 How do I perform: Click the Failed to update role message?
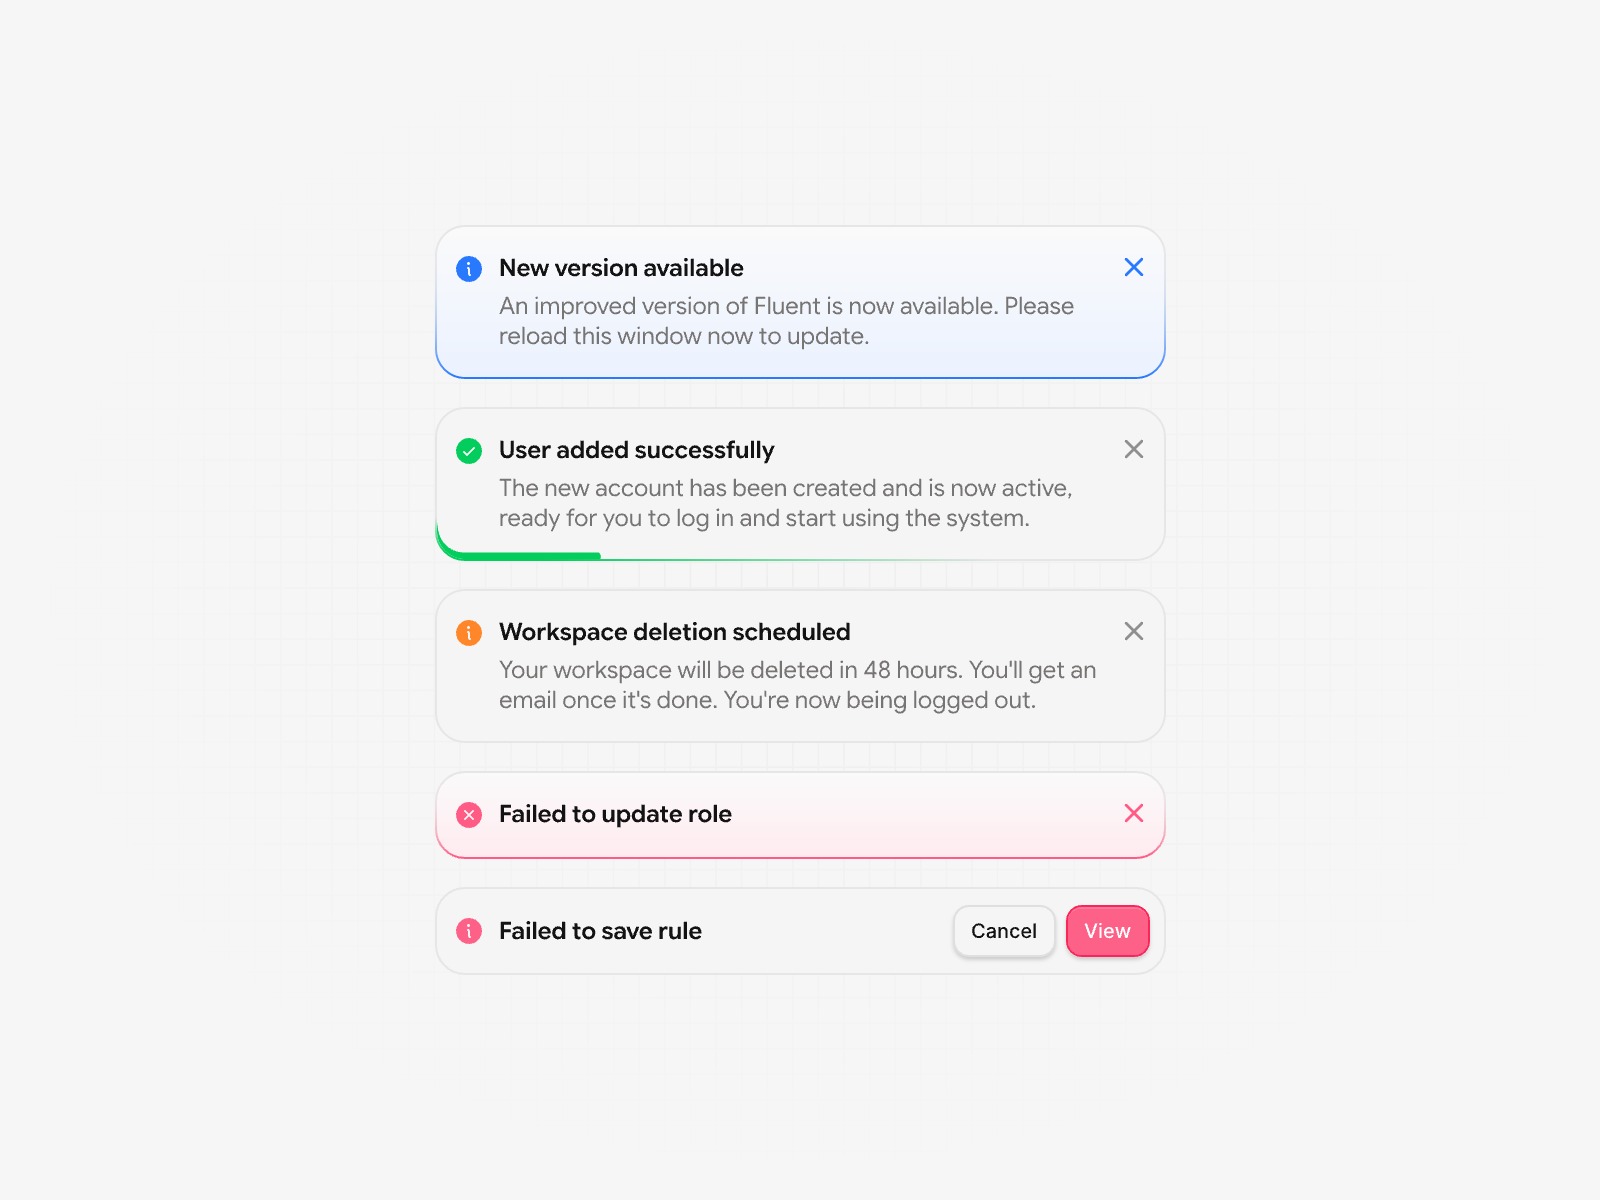[x=615, y=814]
